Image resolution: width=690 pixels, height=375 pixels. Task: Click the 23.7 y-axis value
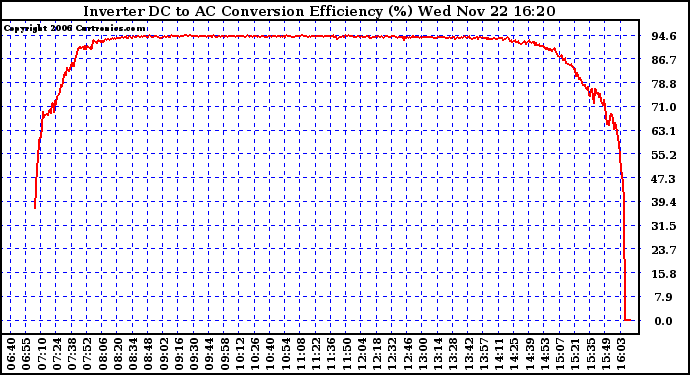pos(664,250)
